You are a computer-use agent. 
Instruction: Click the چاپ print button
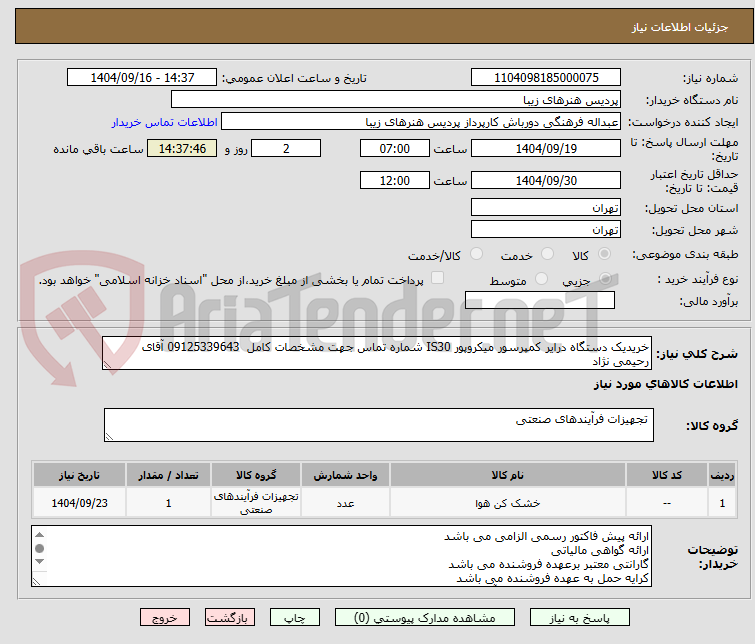pyautogui.click(x=295, y=618)
